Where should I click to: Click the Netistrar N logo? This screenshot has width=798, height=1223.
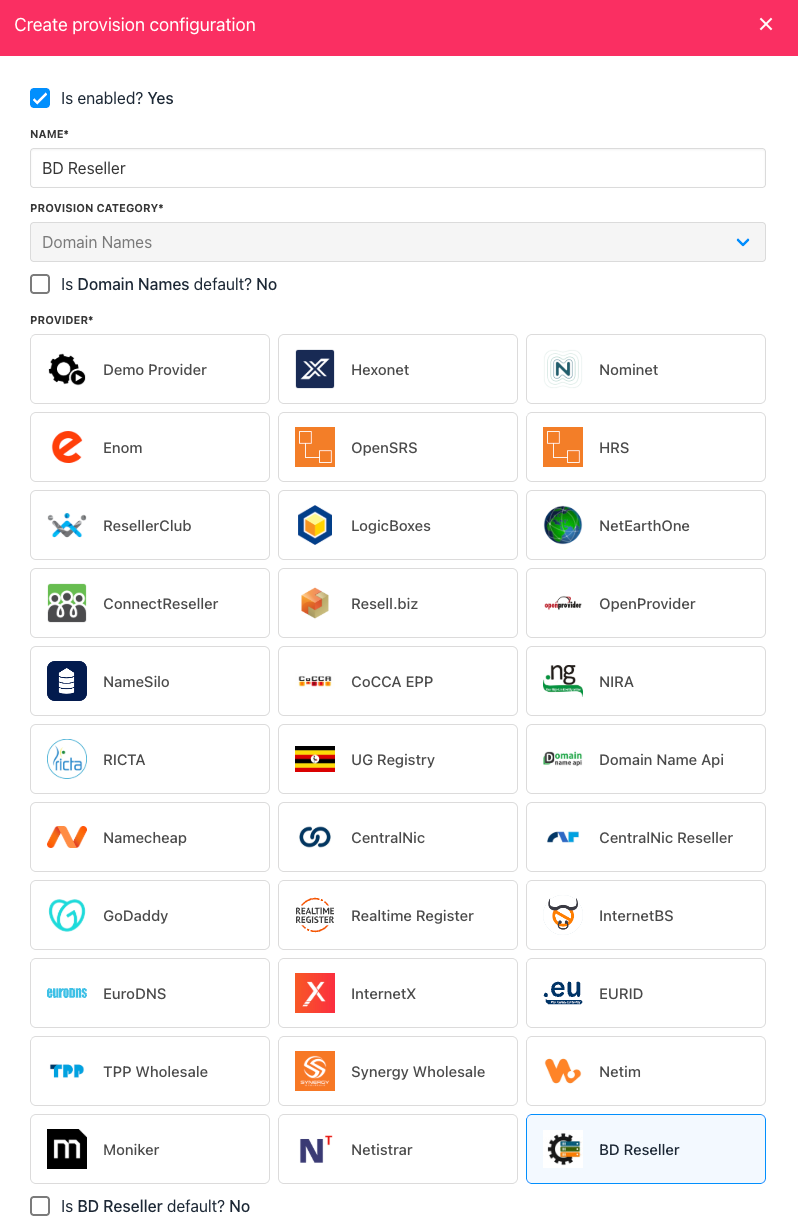click(315, 1150)
